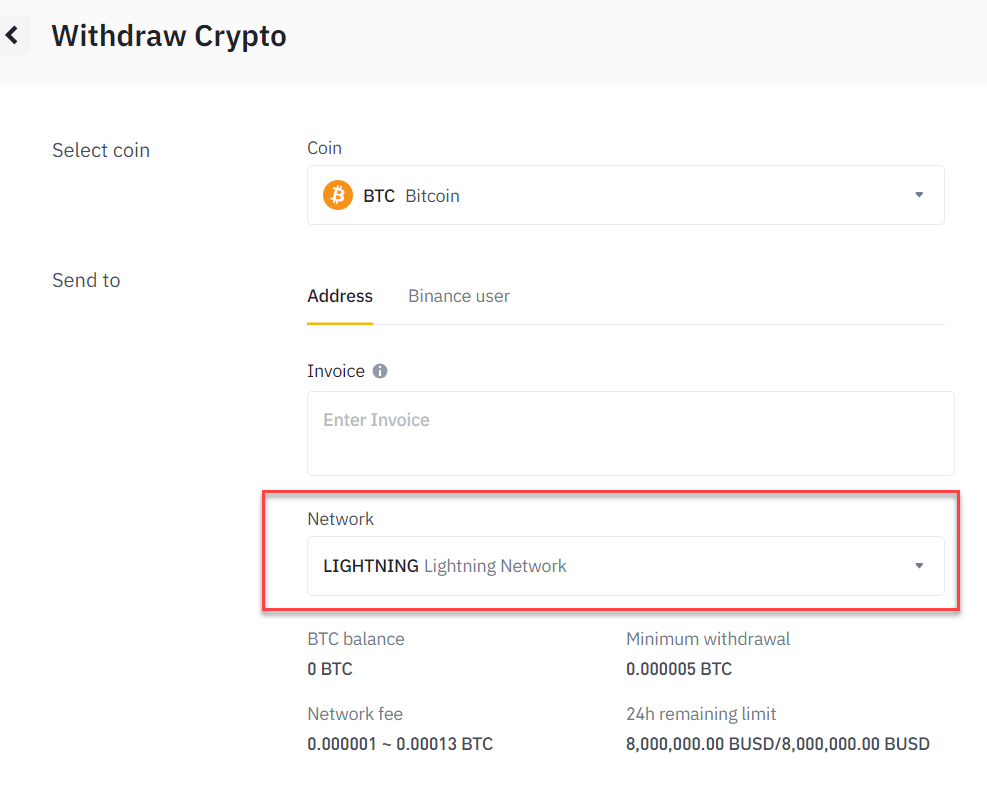
Task: Click the BTC balance label
Action: [356, 639]
